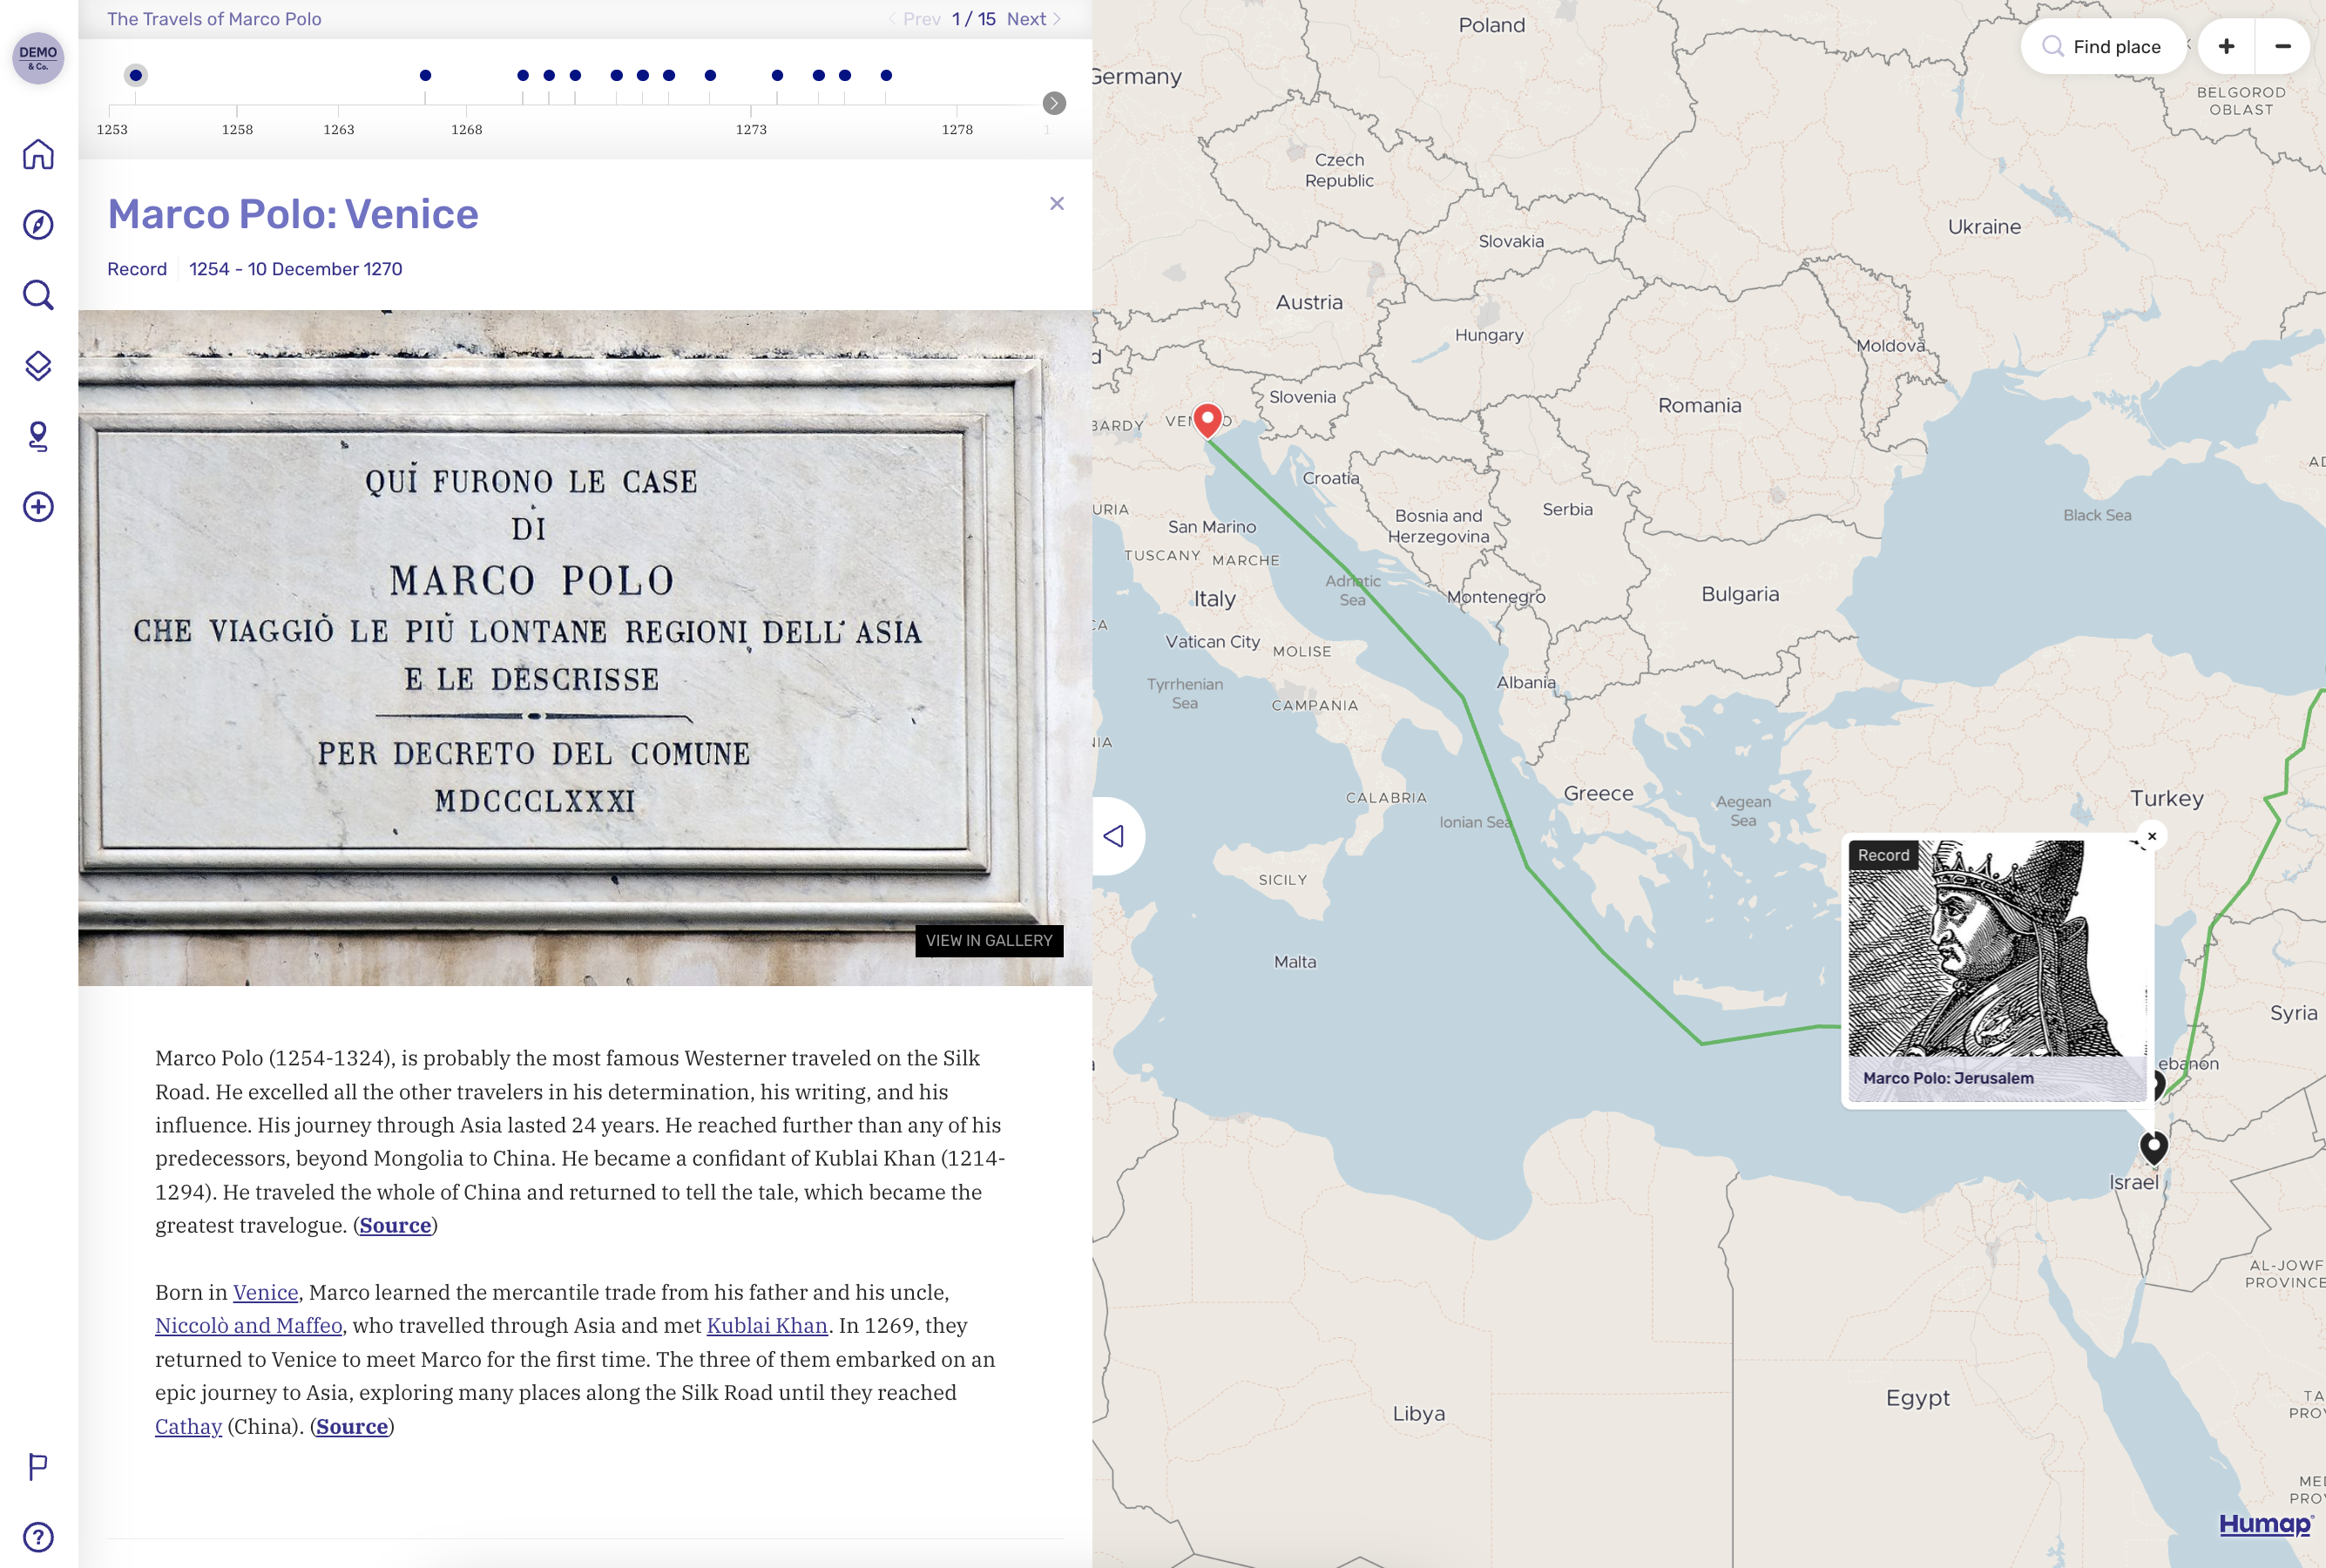Select the first timeline dot at 1253
This screenshot has width=2326, height=1568.
[135, 74]
